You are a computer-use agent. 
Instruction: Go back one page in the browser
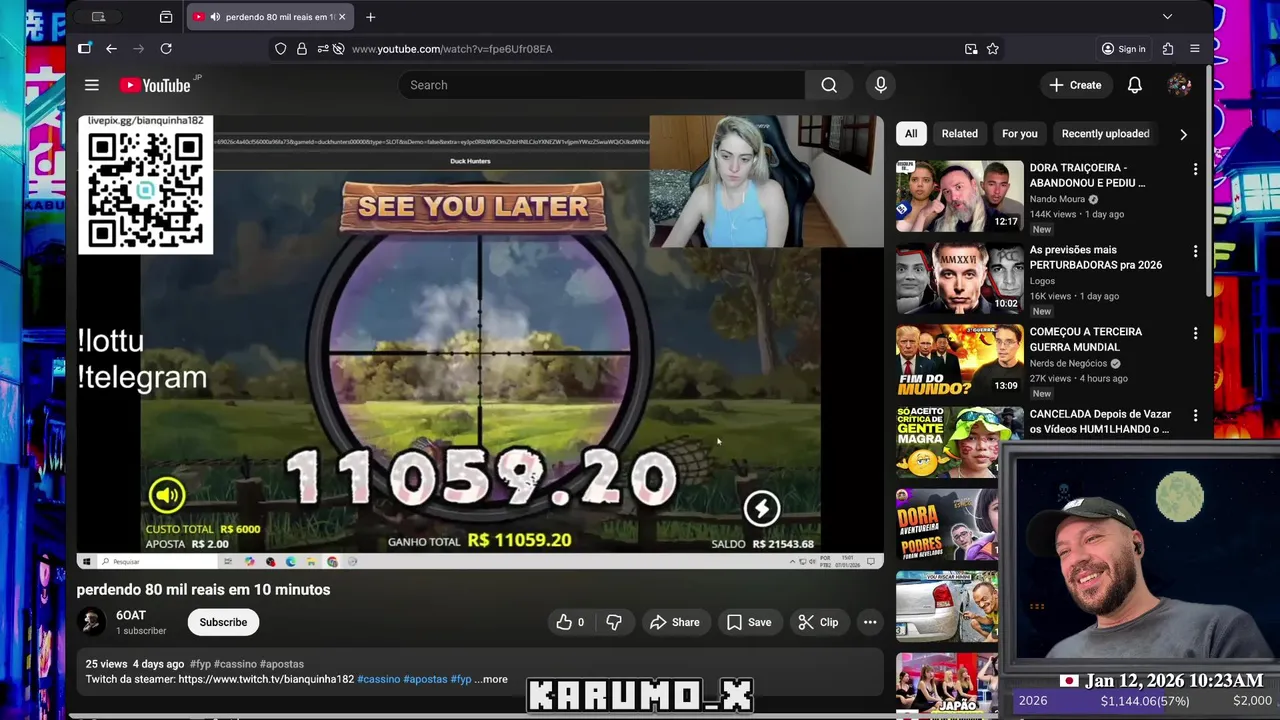click(x=111, y=49)
